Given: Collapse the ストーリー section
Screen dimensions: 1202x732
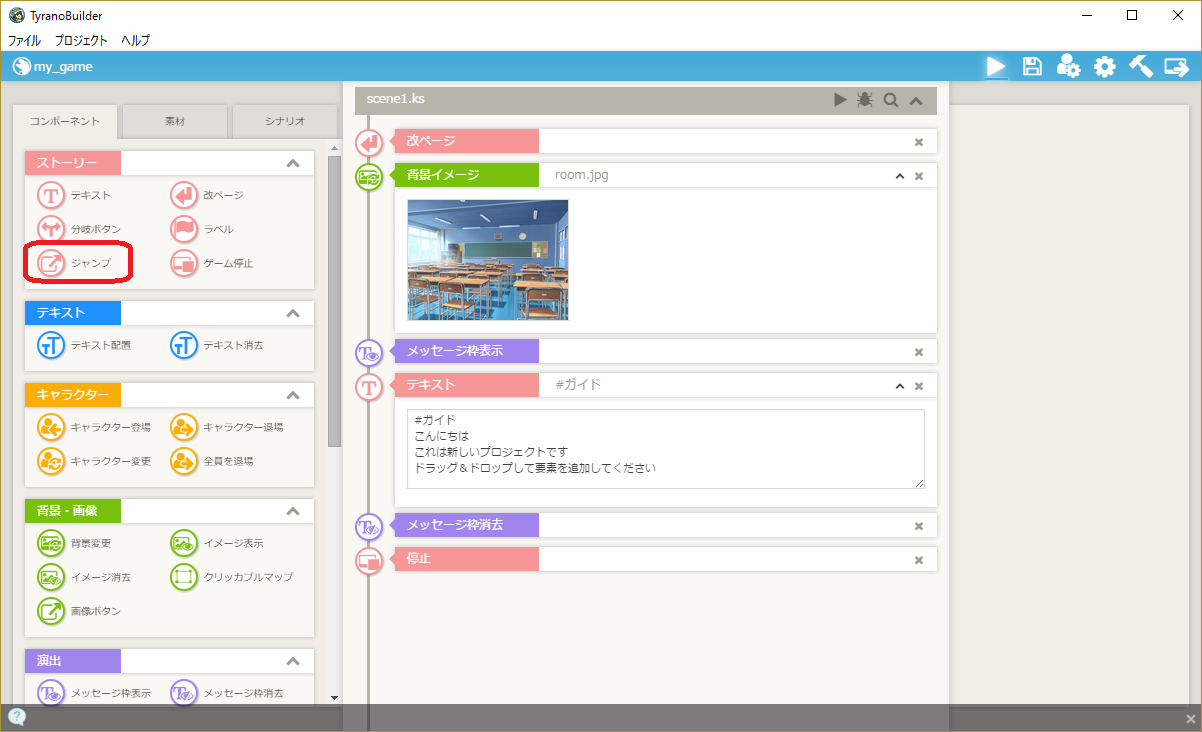Looking at the screenshot, I should 293,163.
